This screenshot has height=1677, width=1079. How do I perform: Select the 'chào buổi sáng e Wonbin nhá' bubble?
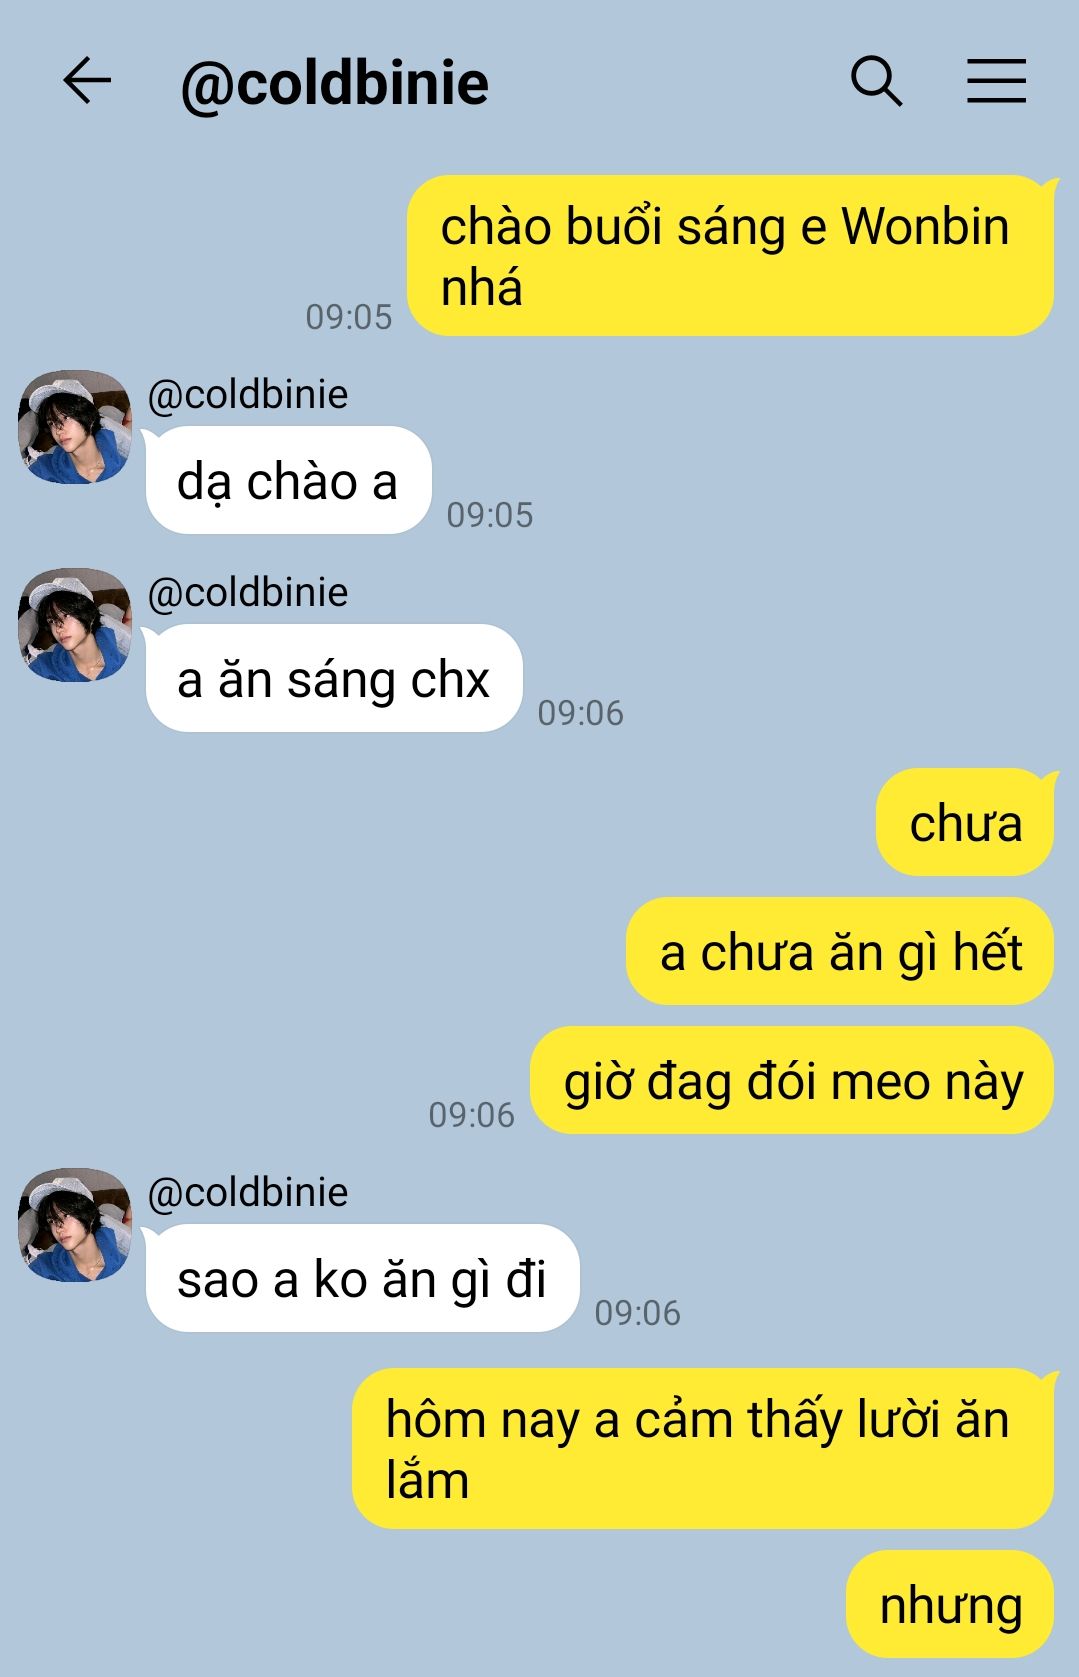point(731,256)
